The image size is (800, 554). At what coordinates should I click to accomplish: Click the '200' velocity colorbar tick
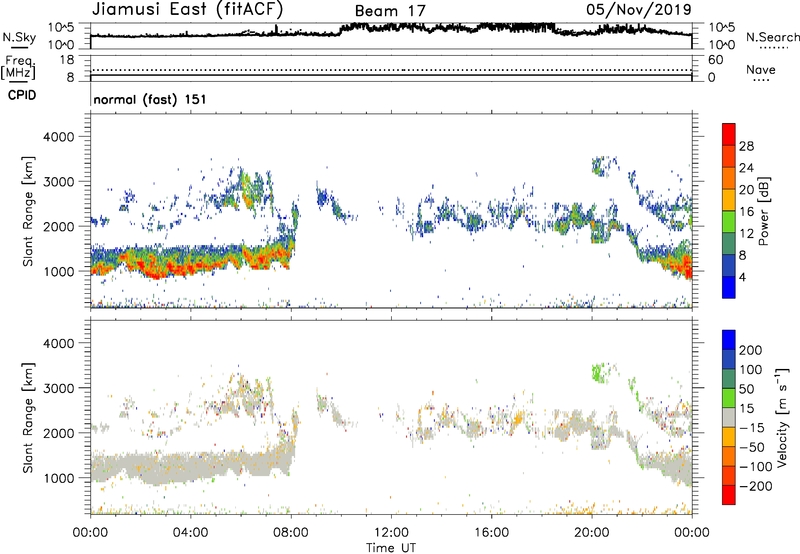751,350
